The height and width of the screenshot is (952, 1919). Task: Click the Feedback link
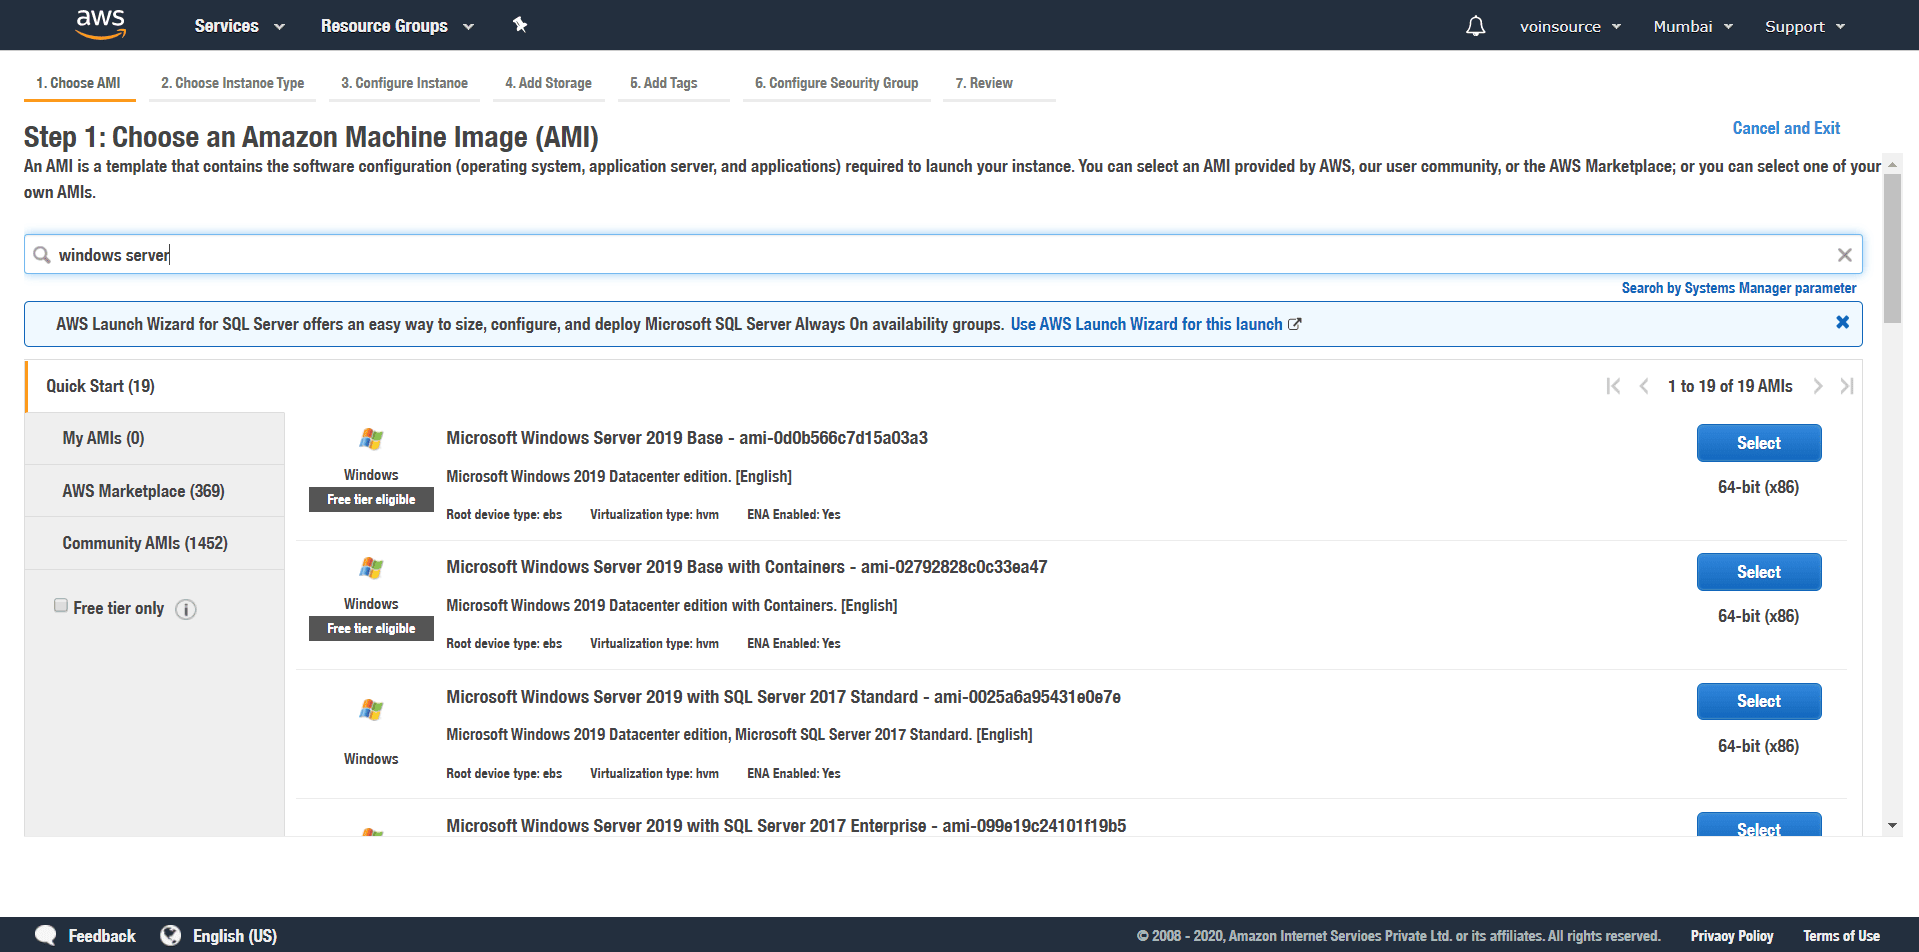point(102,936)
